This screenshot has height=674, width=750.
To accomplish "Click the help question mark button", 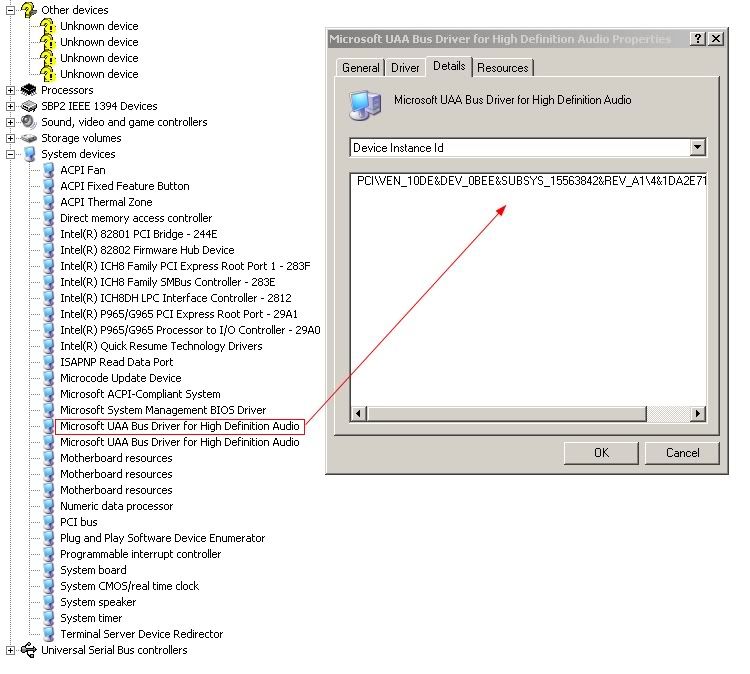I will click(698, 39).
